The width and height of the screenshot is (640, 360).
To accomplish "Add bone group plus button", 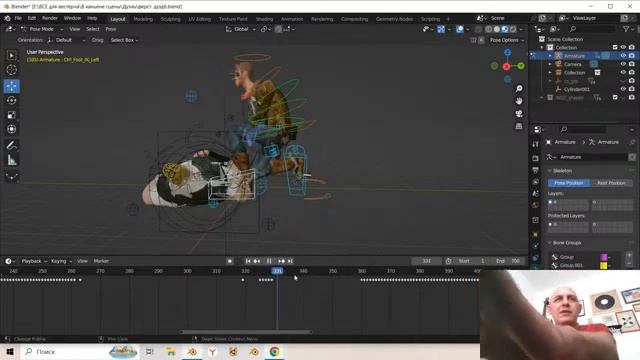I will [629, 256].
